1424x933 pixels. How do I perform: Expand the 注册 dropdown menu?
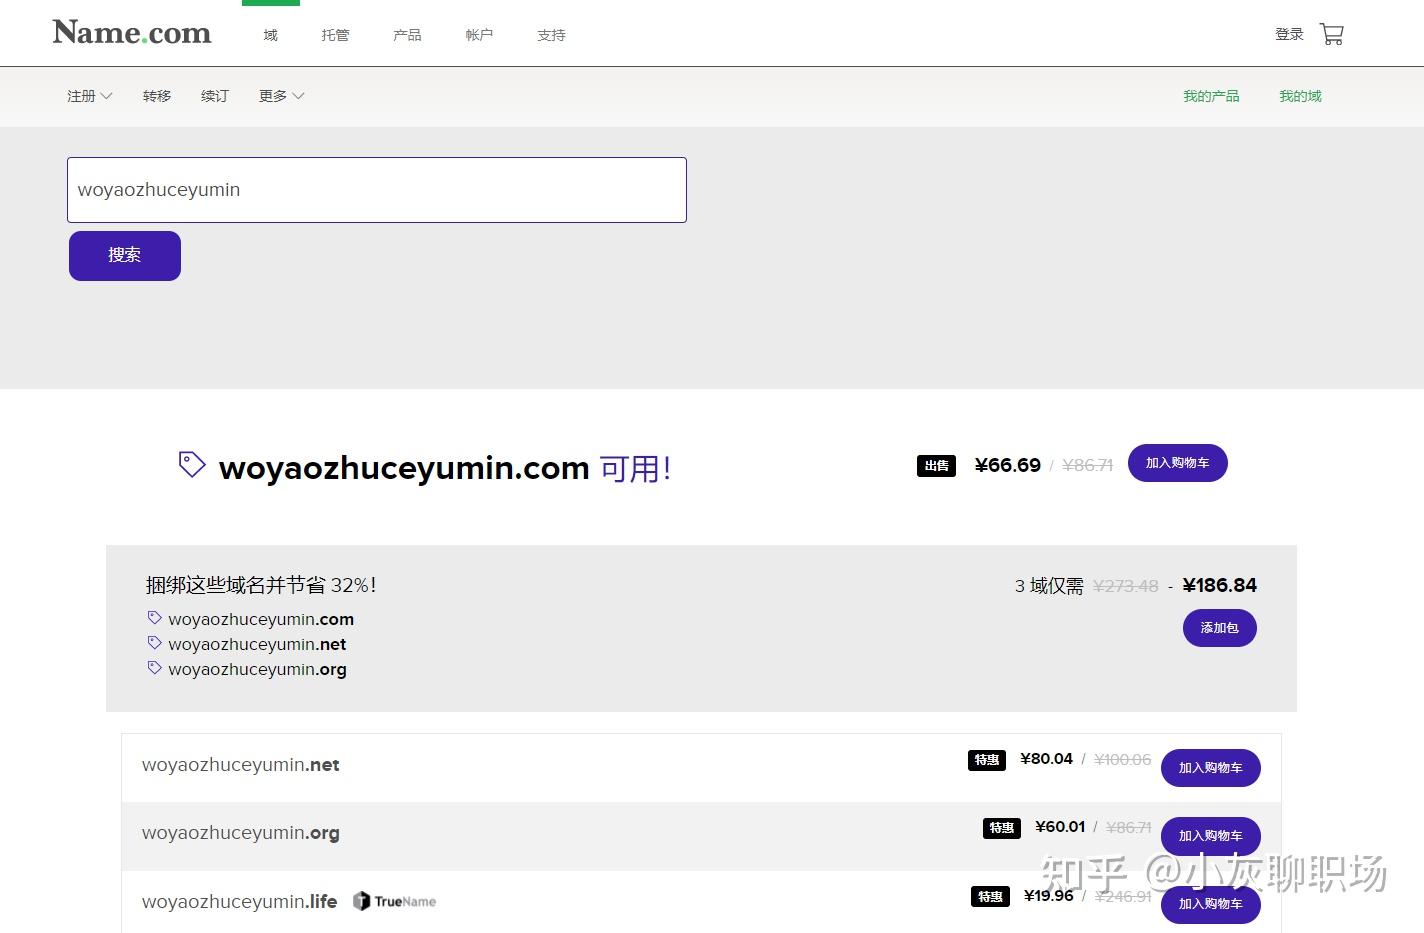click(x=88, y=95)
